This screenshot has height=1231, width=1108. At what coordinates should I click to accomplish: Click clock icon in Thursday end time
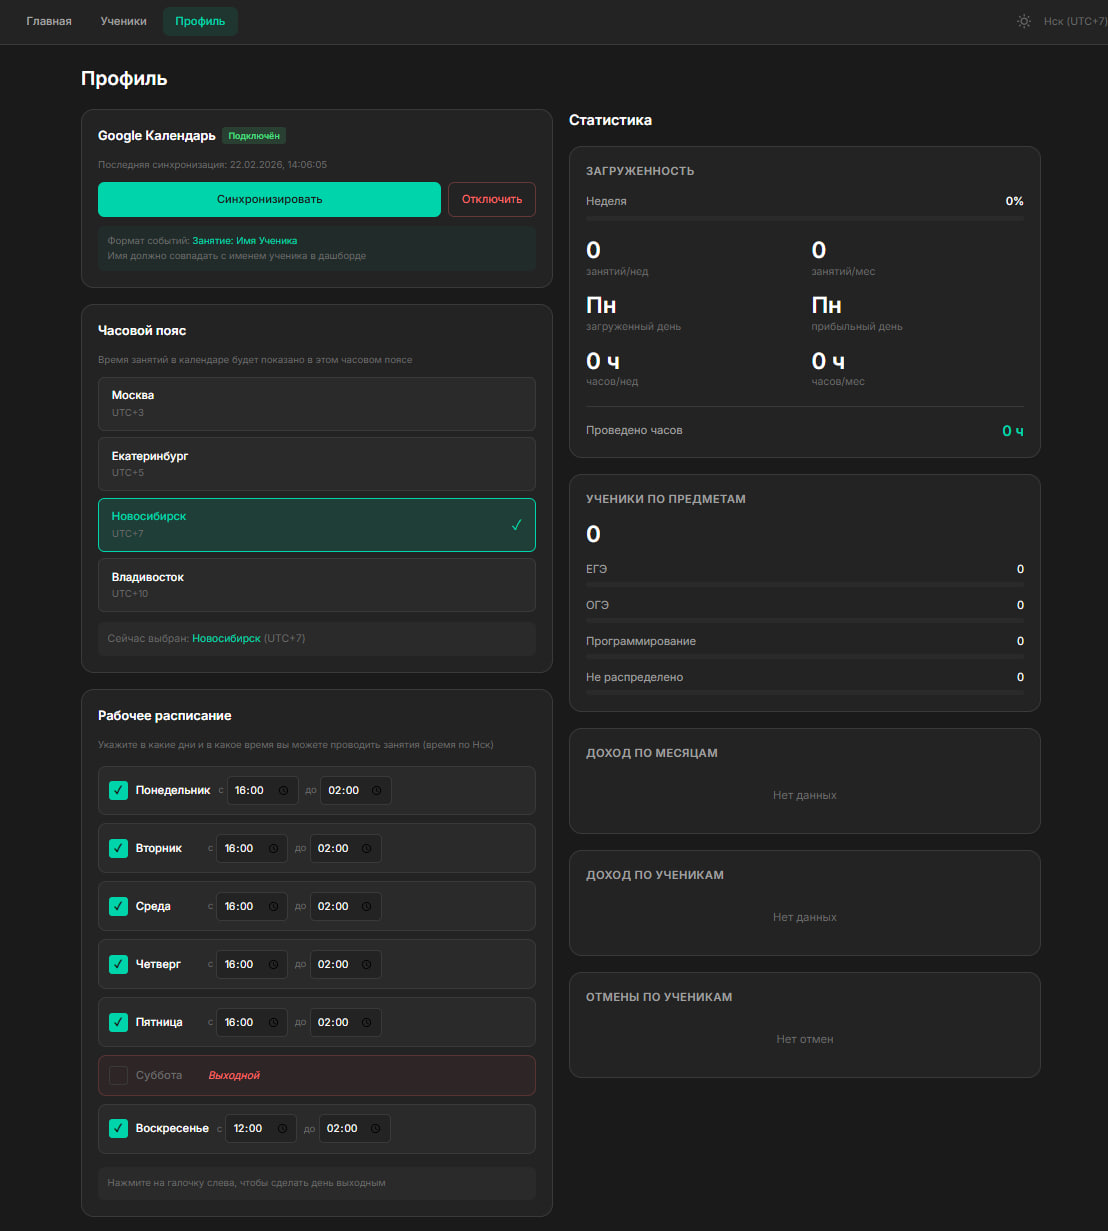tap(367, 965)
